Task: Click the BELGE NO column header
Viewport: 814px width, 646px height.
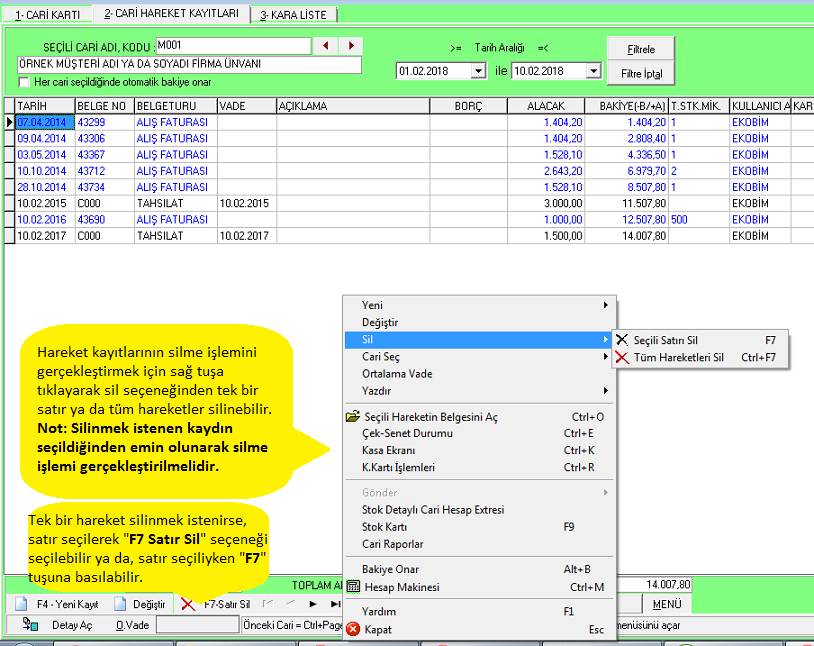Action: point(105,106)
